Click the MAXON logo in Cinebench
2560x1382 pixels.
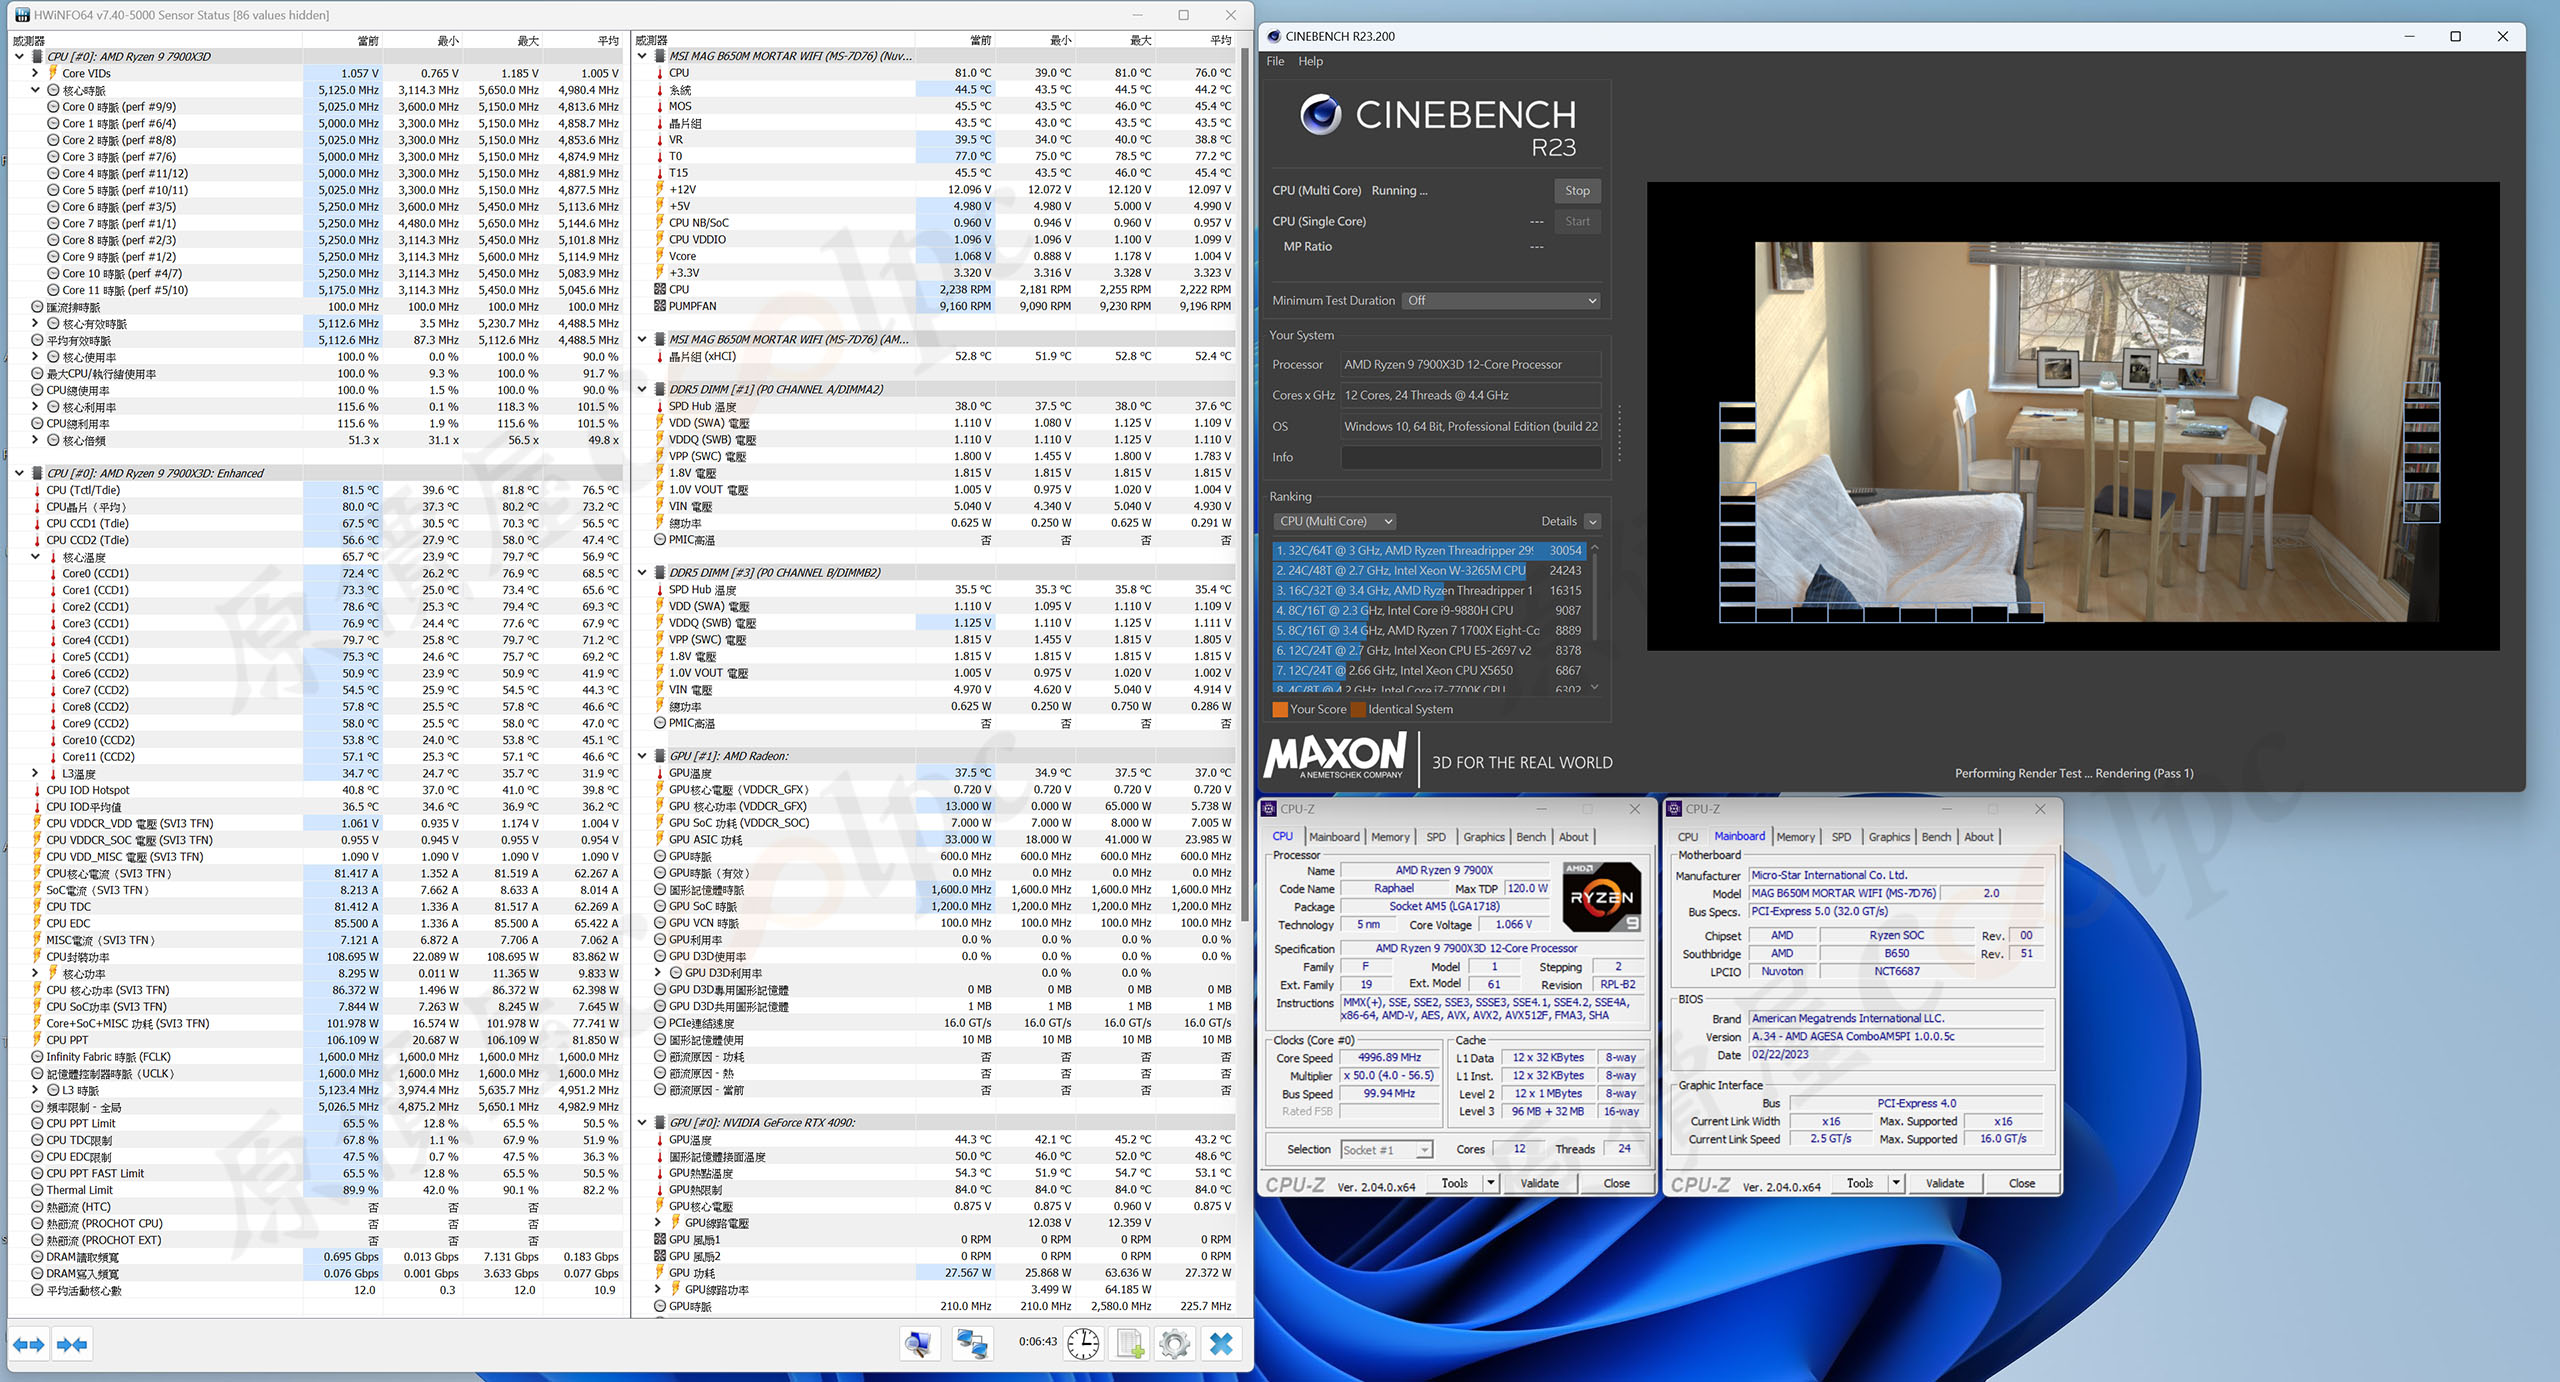(x=1335, y=755)
